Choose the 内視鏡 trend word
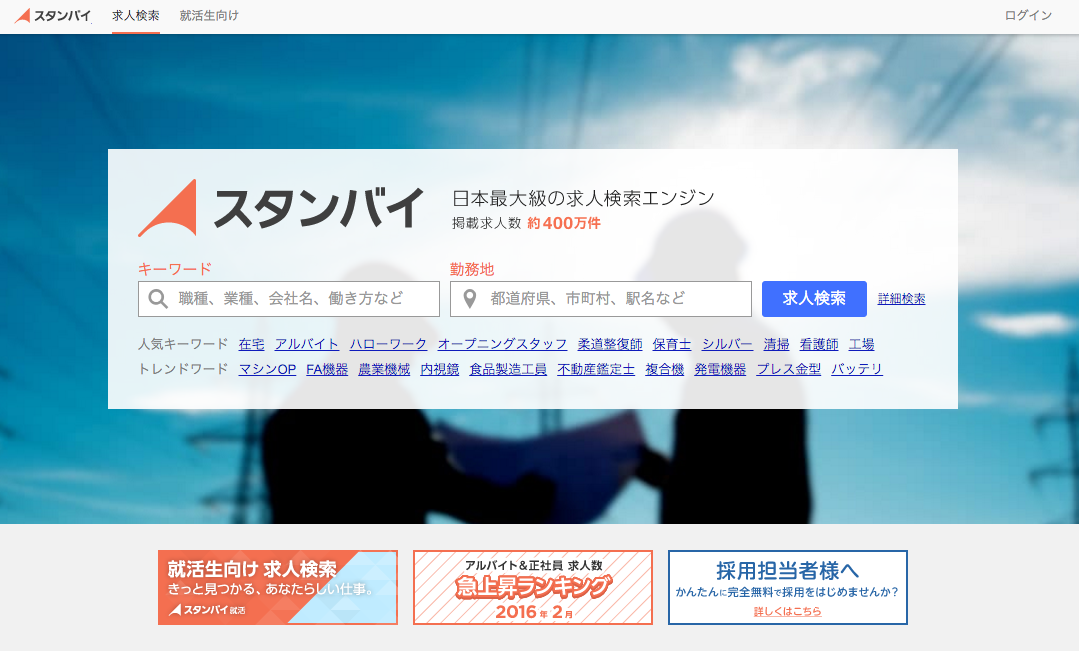The image size is (1079, 670). tap(440, 369)
